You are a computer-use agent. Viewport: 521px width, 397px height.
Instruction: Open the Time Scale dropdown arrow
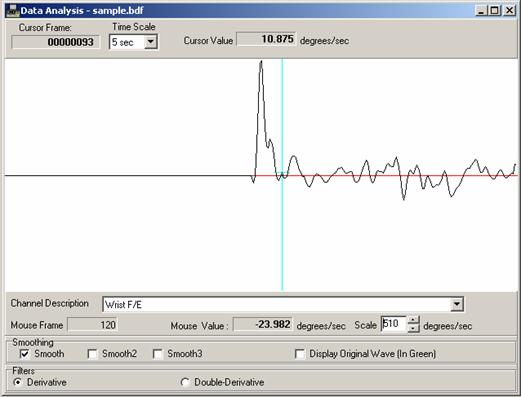coord(151,42)
